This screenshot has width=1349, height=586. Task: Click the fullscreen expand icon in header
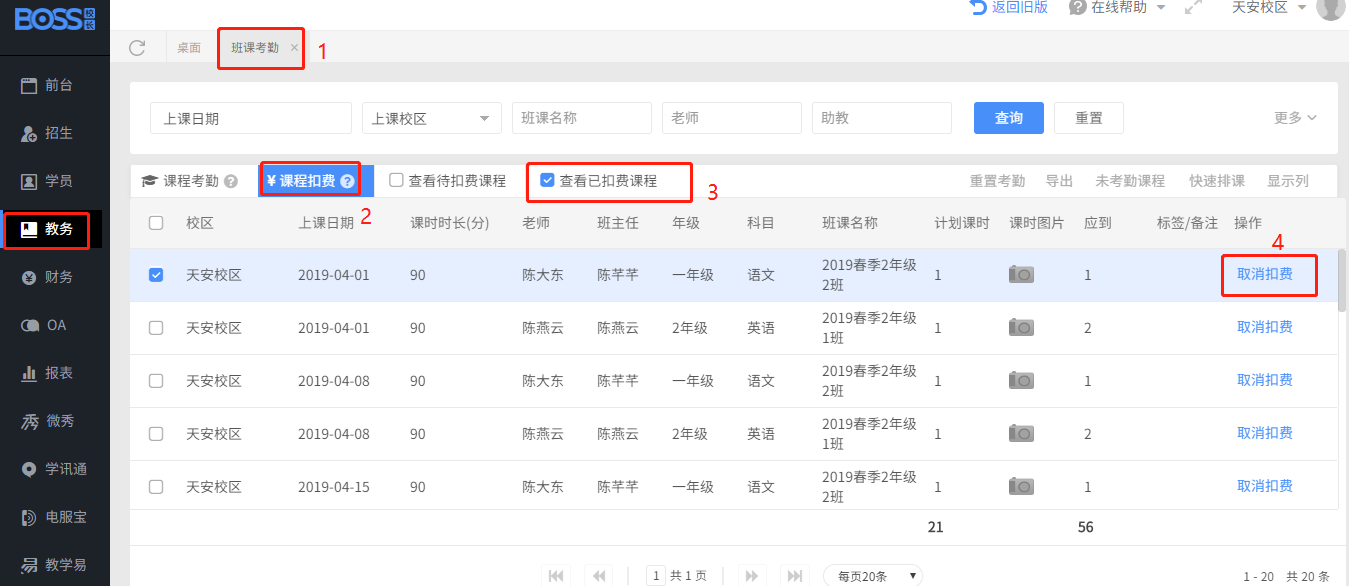1192,8
